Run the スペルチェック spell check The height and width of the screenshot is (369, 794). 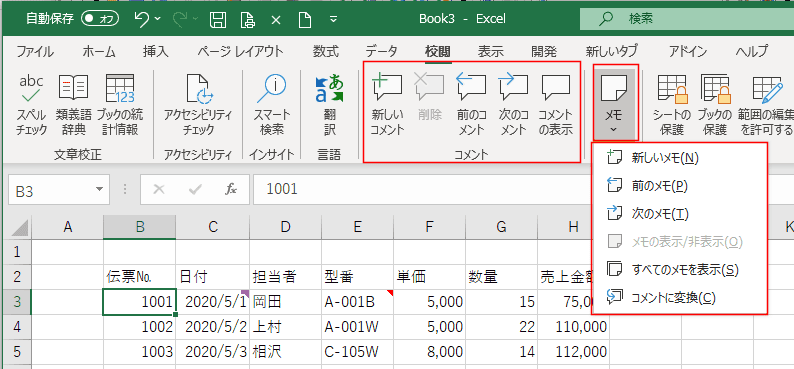tap(31, 105)
